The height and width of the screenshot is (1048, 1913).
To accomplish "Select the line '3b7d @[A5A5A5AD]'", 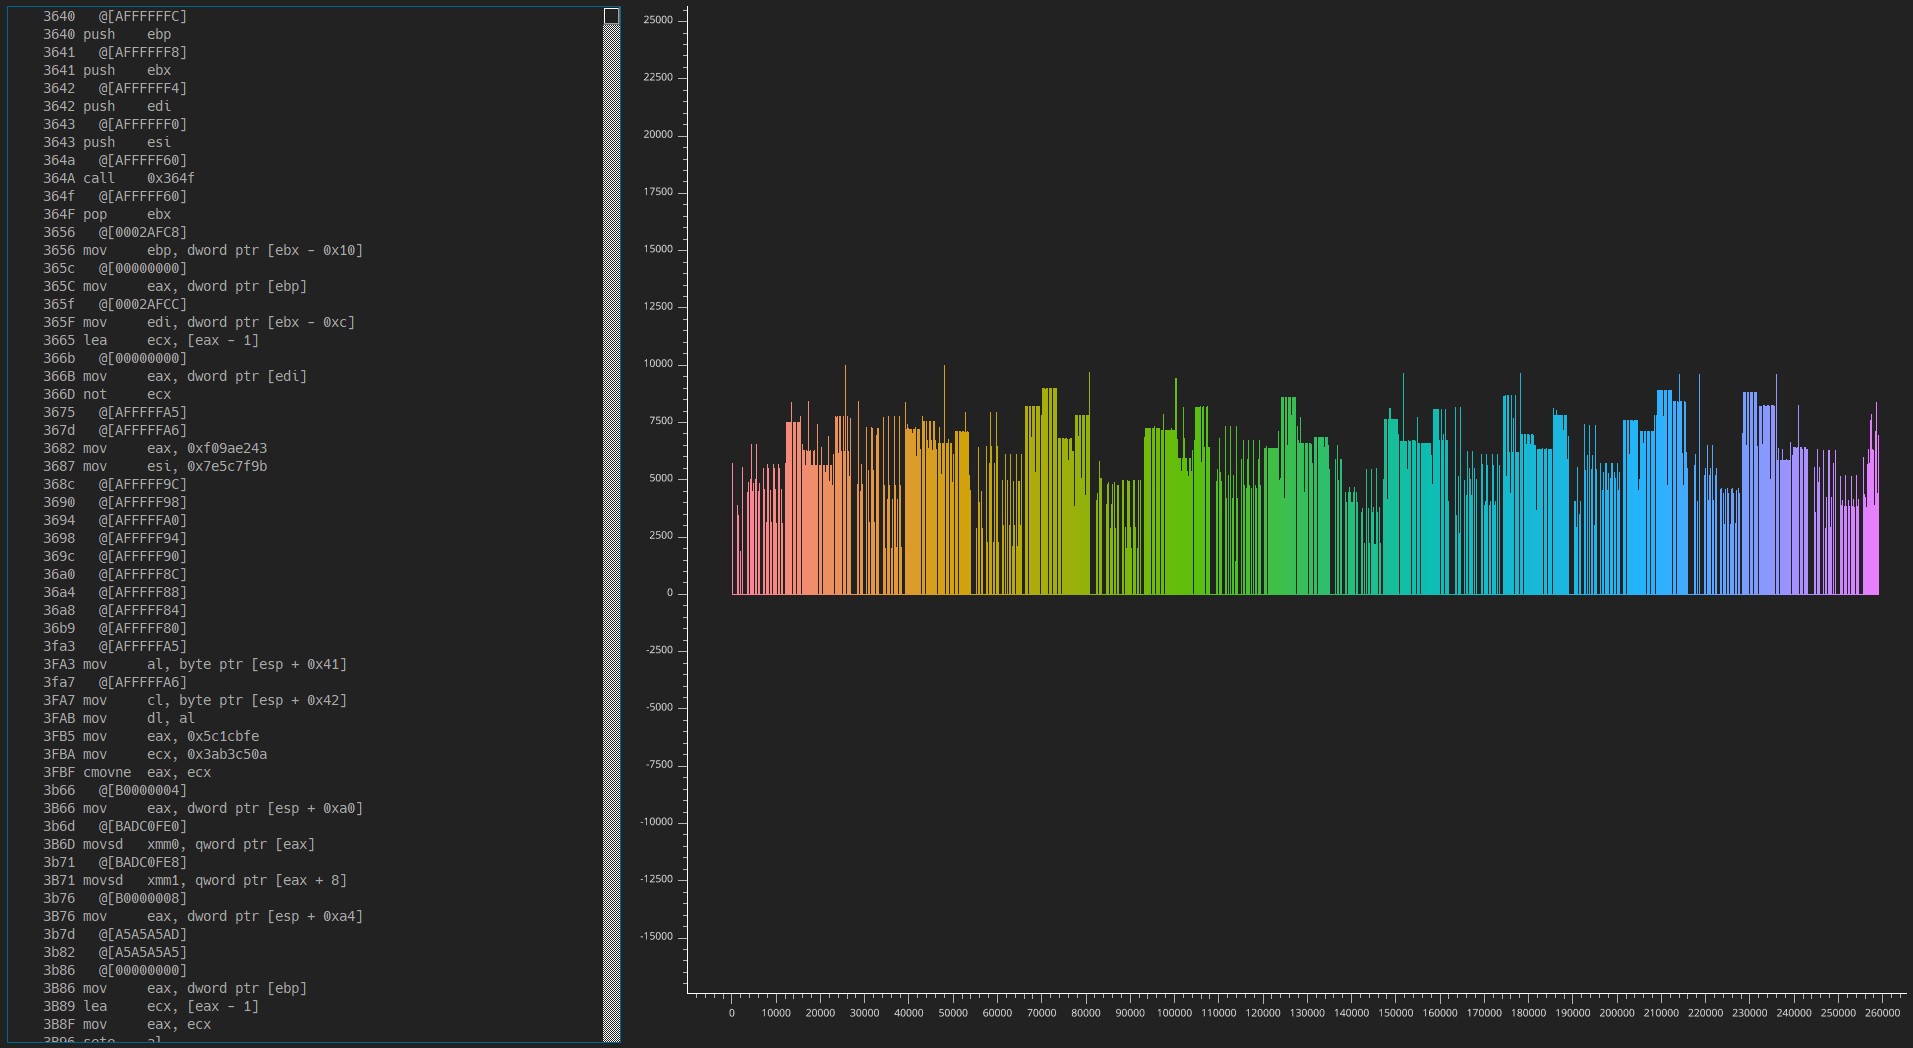I will tap(305, 934).
